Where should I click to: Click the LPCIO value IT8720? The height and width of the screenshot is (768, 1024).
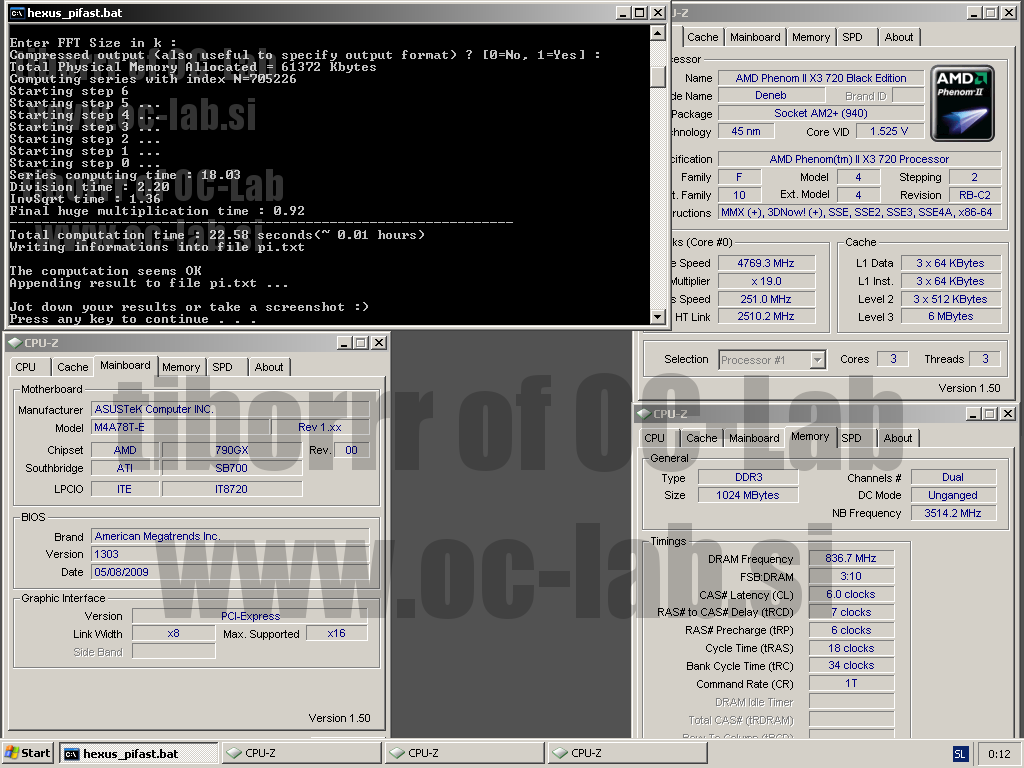pyautogui.click(x=232, y=489)
